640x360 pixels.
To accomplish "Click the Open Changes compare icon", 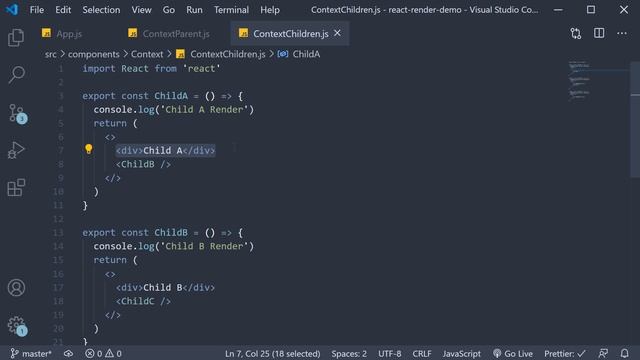I will tap(576, 33).
